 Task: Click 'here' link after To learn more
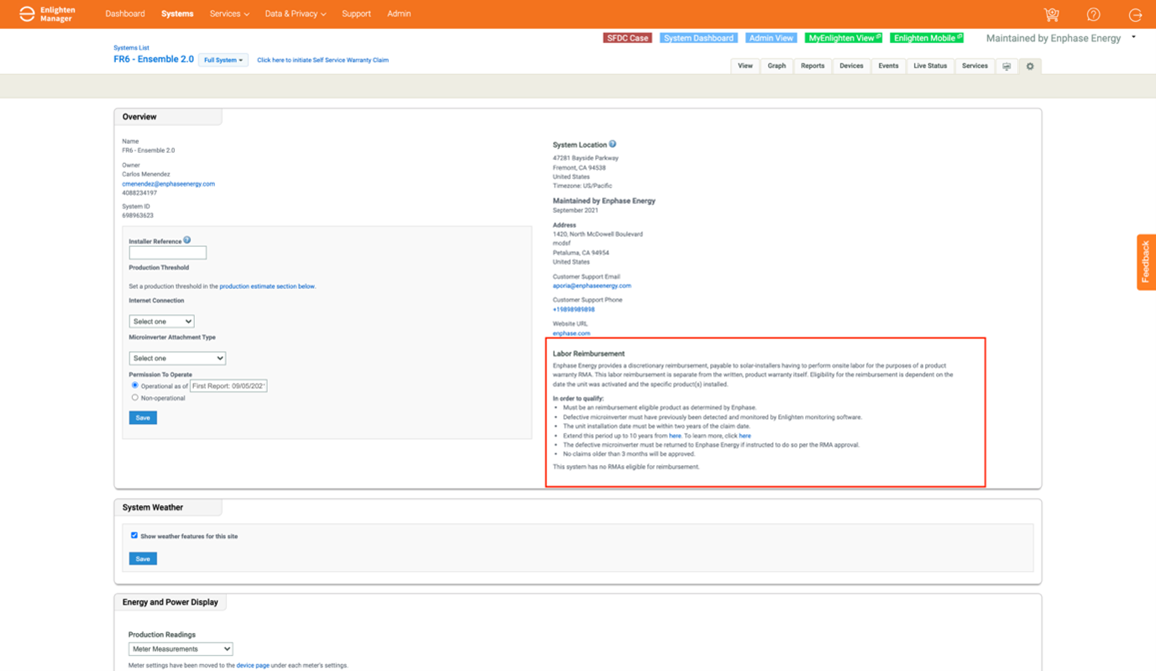click(745, 436)
